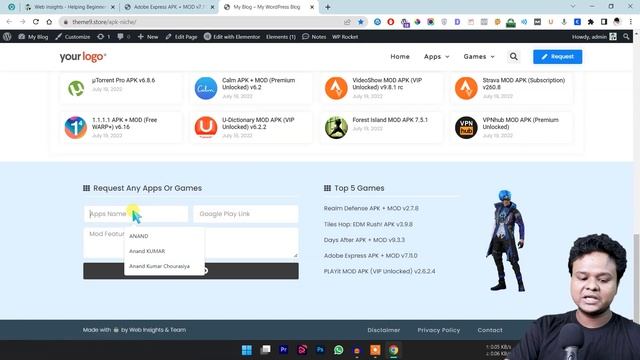Viewport: 640px width, 360px height.
Task: Open Notes in the admin bar
Action: click(x=314, y=37)
